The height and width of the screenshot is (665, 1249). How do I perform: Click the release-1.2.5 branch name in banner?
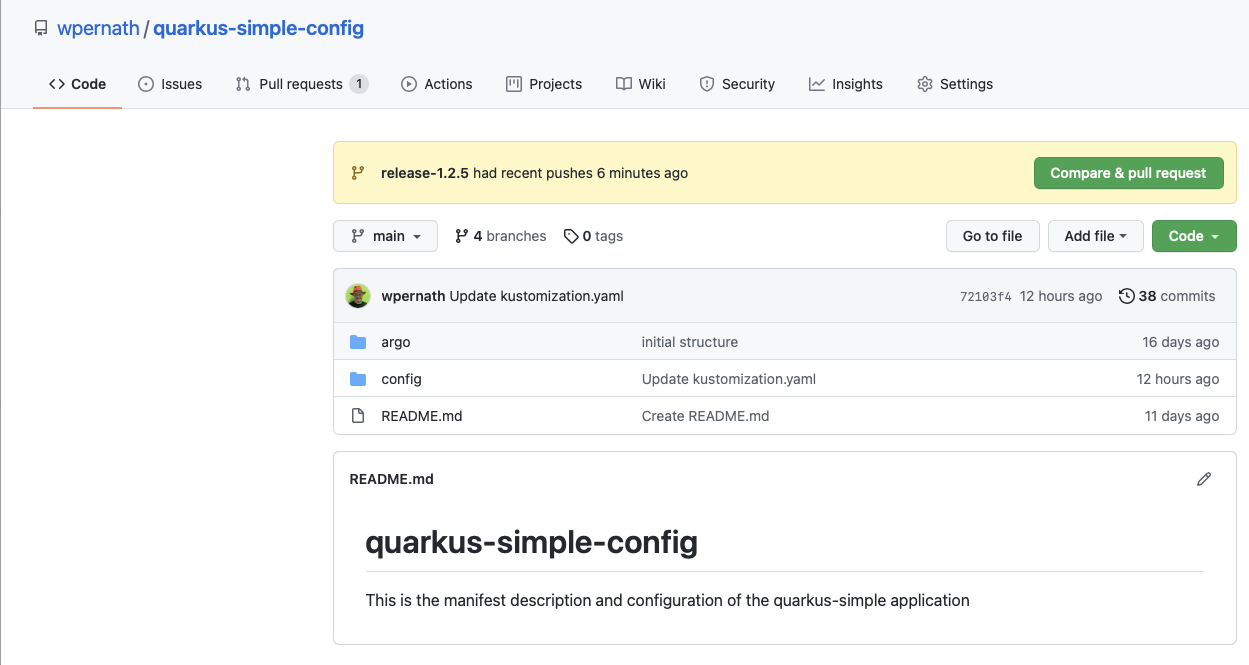pos(425,173)
